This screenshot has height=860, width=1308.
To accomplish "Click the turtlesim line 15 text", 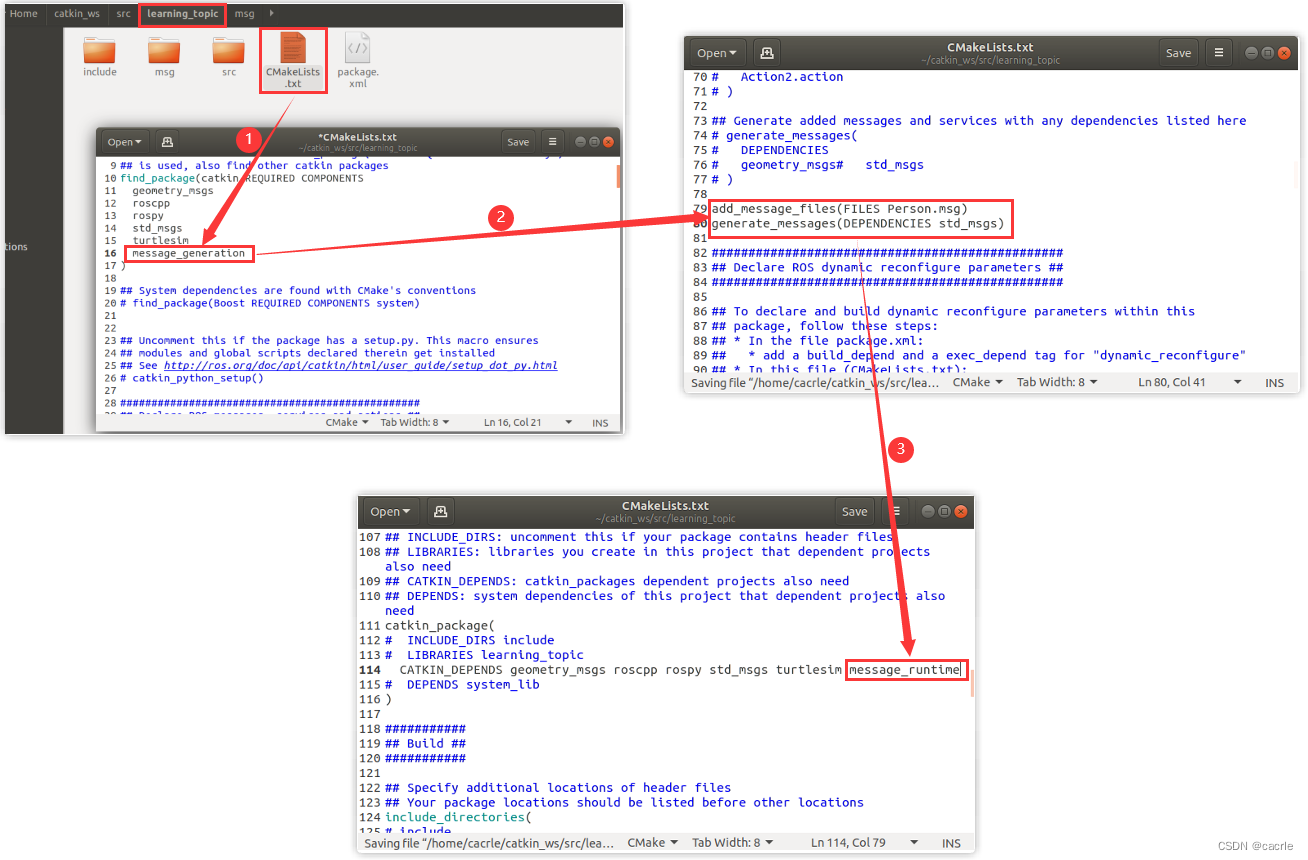I will click(x=160, y=241).
